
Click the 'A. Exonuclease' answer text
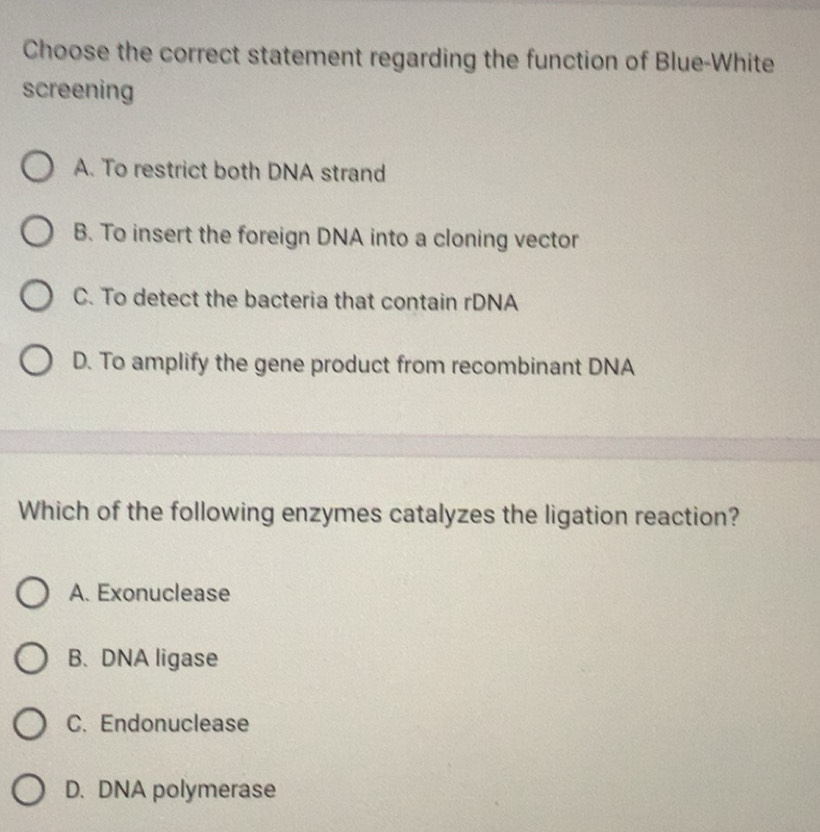click(150, 593)
